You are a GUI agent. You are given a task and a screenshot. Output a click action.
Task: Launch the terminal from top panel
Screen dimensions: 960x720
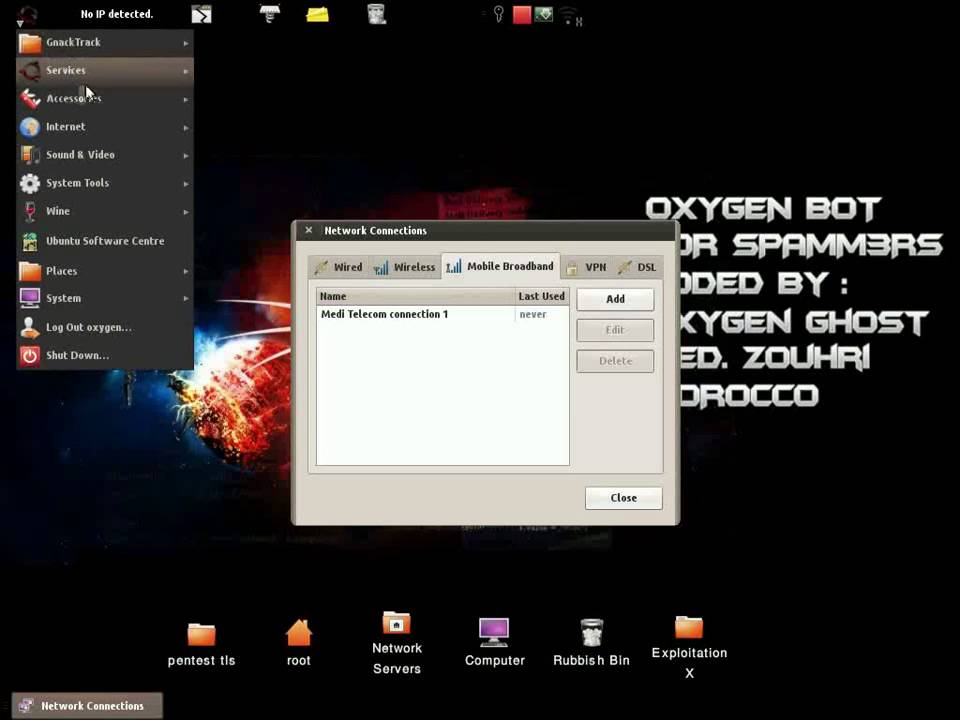tap(201, 13)
